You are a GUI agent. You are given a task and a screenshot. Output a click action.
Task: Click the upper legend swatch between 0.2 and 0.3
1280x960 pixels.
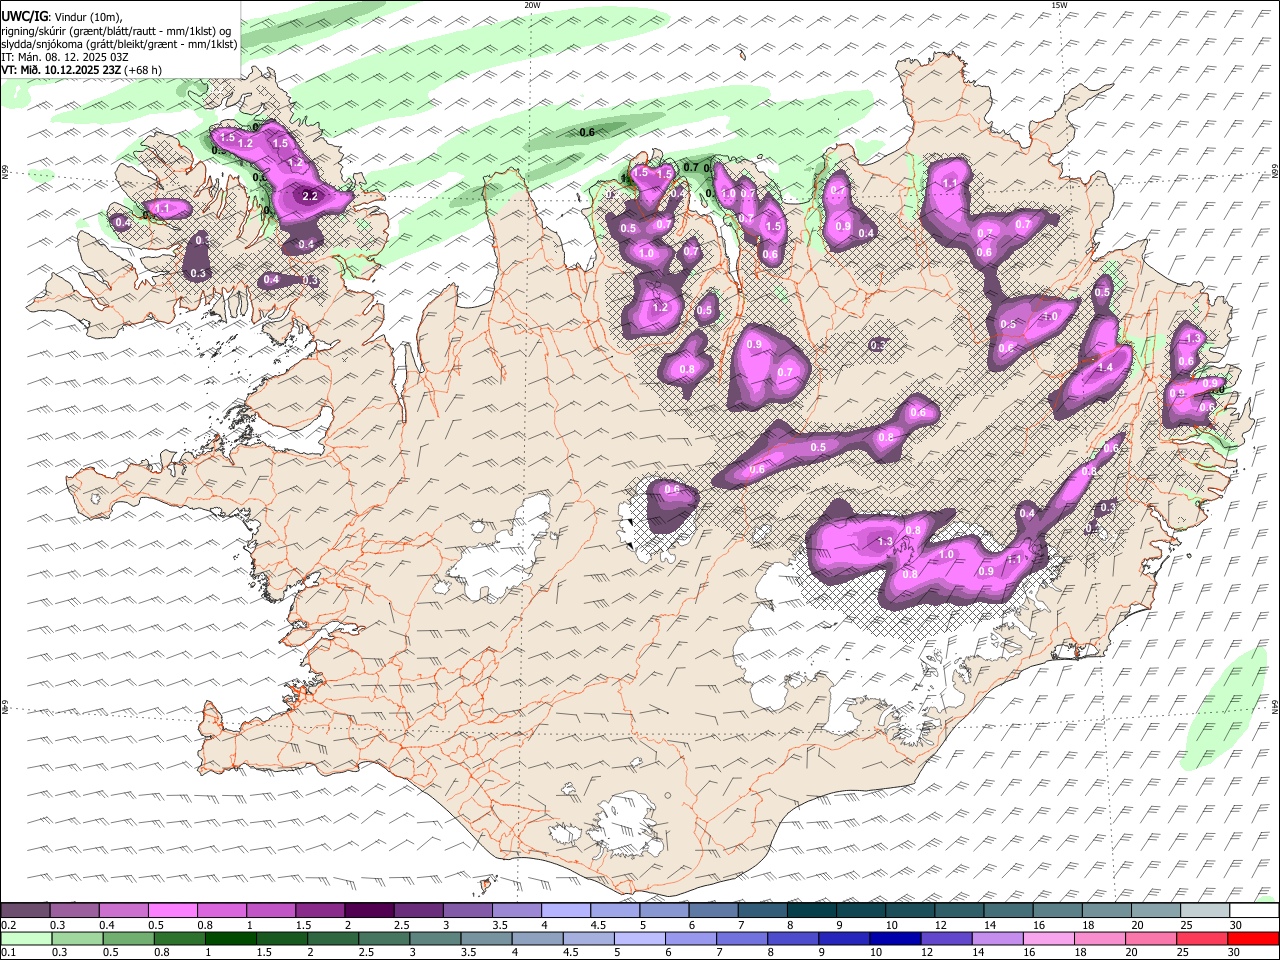tap(25, 910)
